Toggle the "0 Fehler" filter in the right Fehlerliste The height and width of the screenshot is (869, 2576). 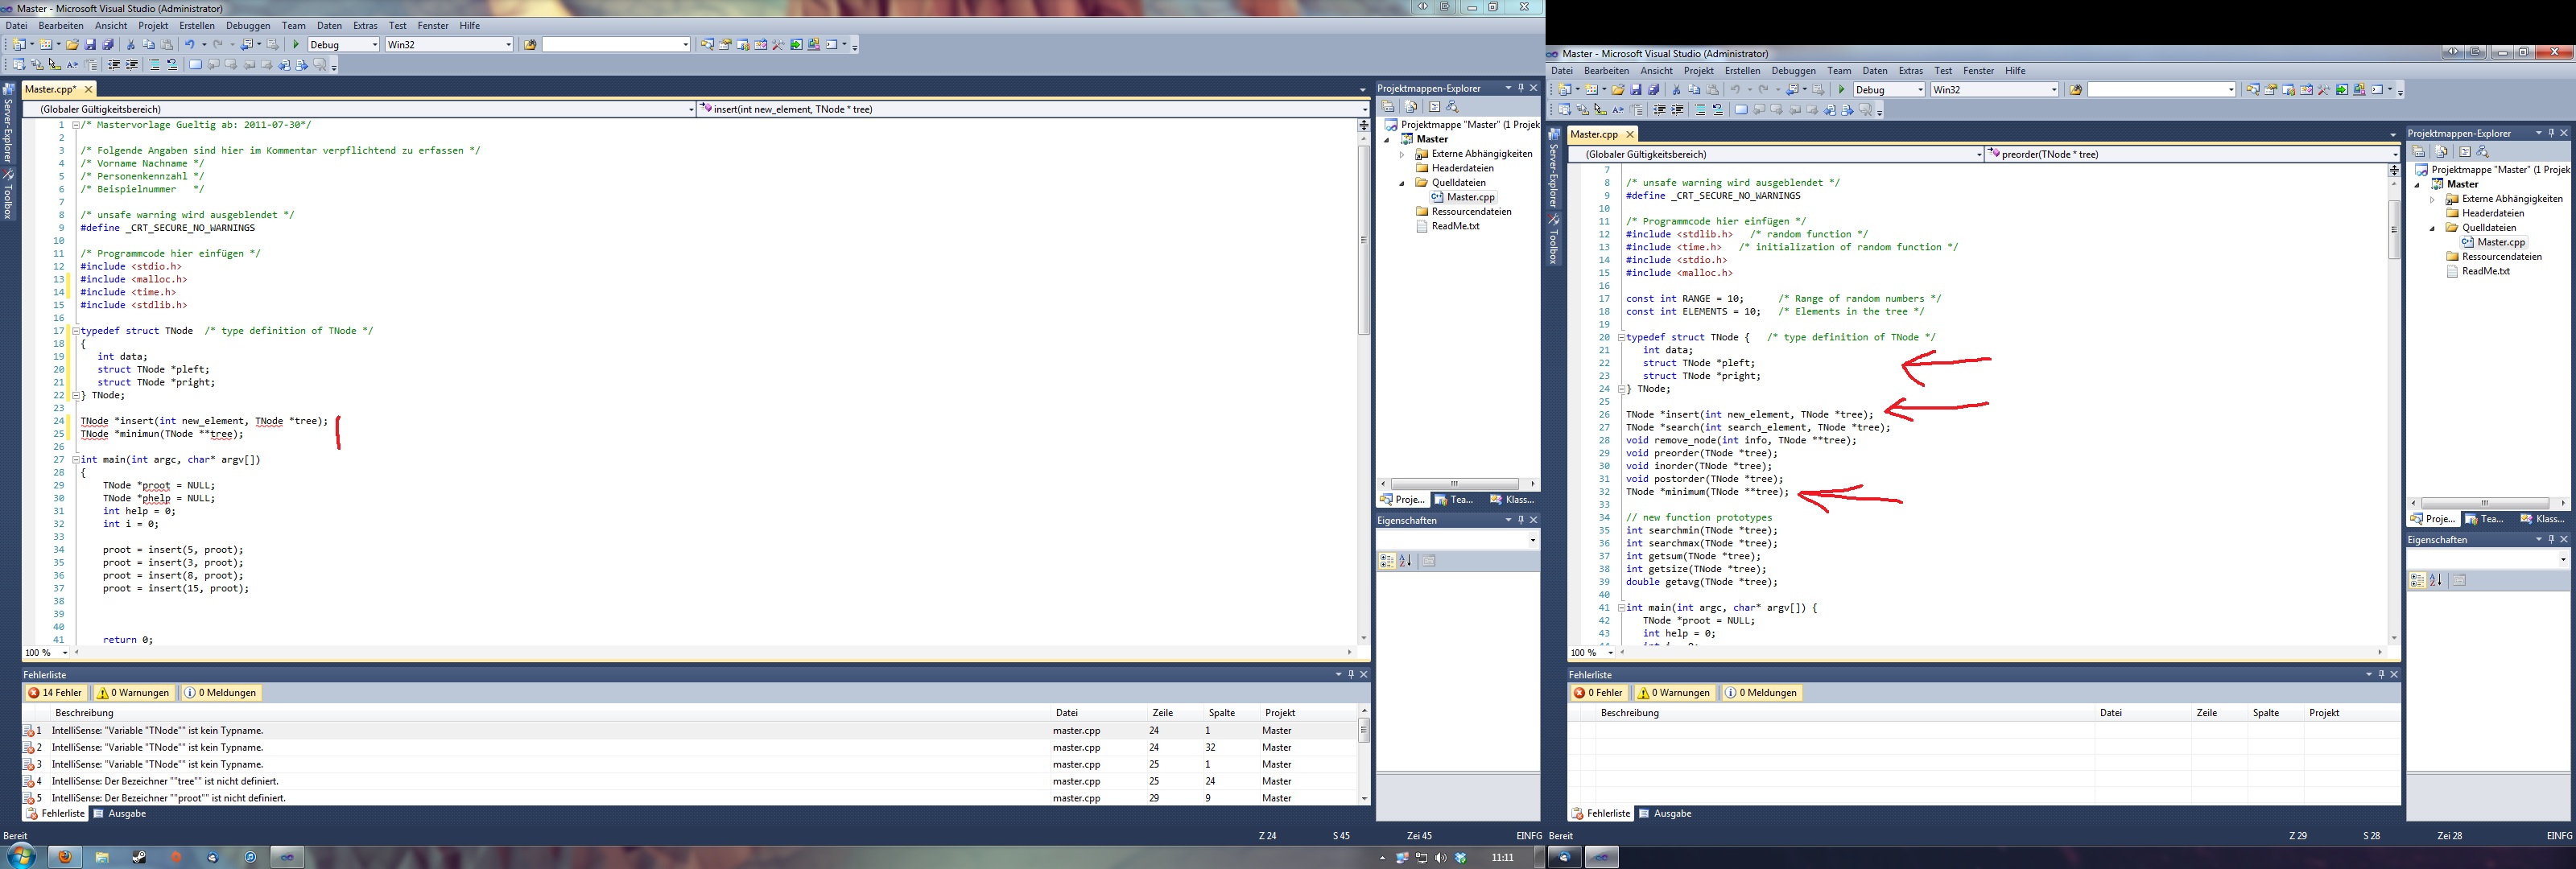(x=1599, y=692)
